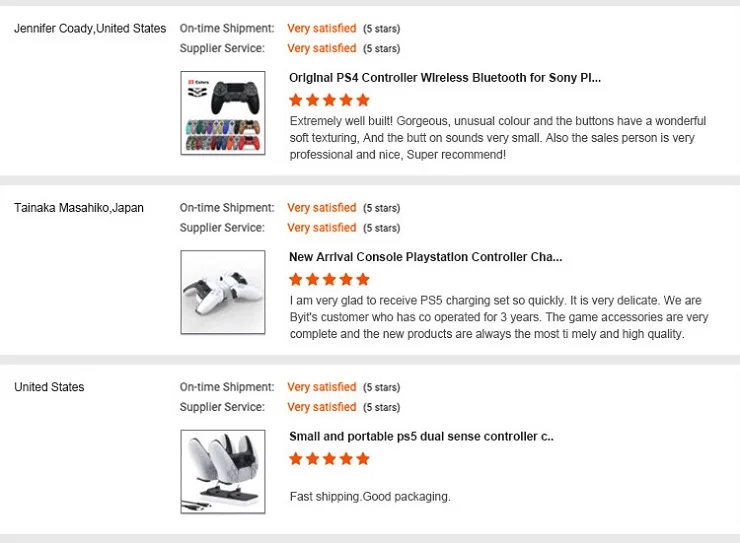
Task: Click the 'Extremely well built!' review text
Action: [497, 138]
